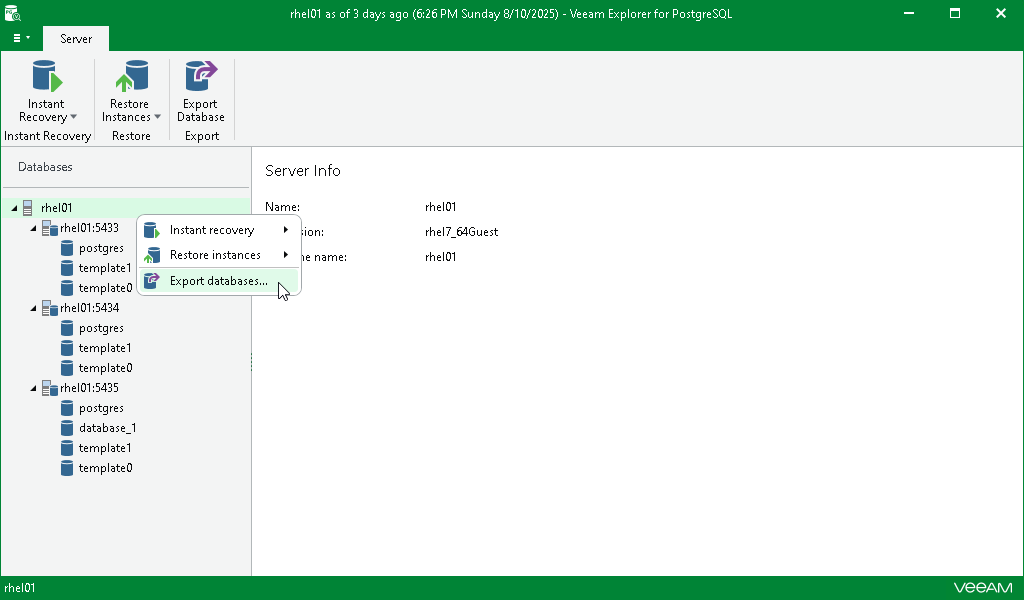Open the Instant Recovery dropdown arrow

point(74,117)
